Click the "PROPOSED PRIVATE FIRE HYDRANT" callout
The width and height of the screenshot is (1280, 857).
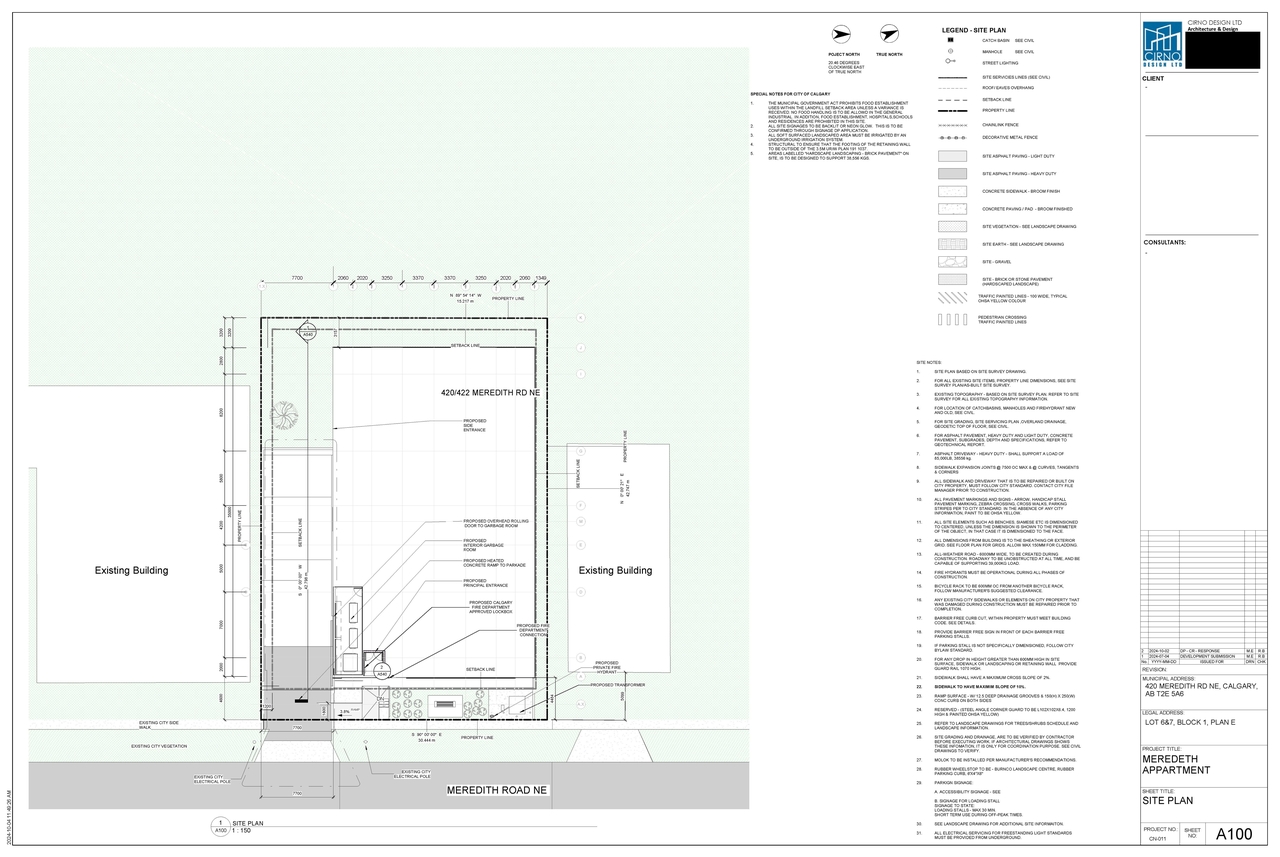tap(607, 667)
